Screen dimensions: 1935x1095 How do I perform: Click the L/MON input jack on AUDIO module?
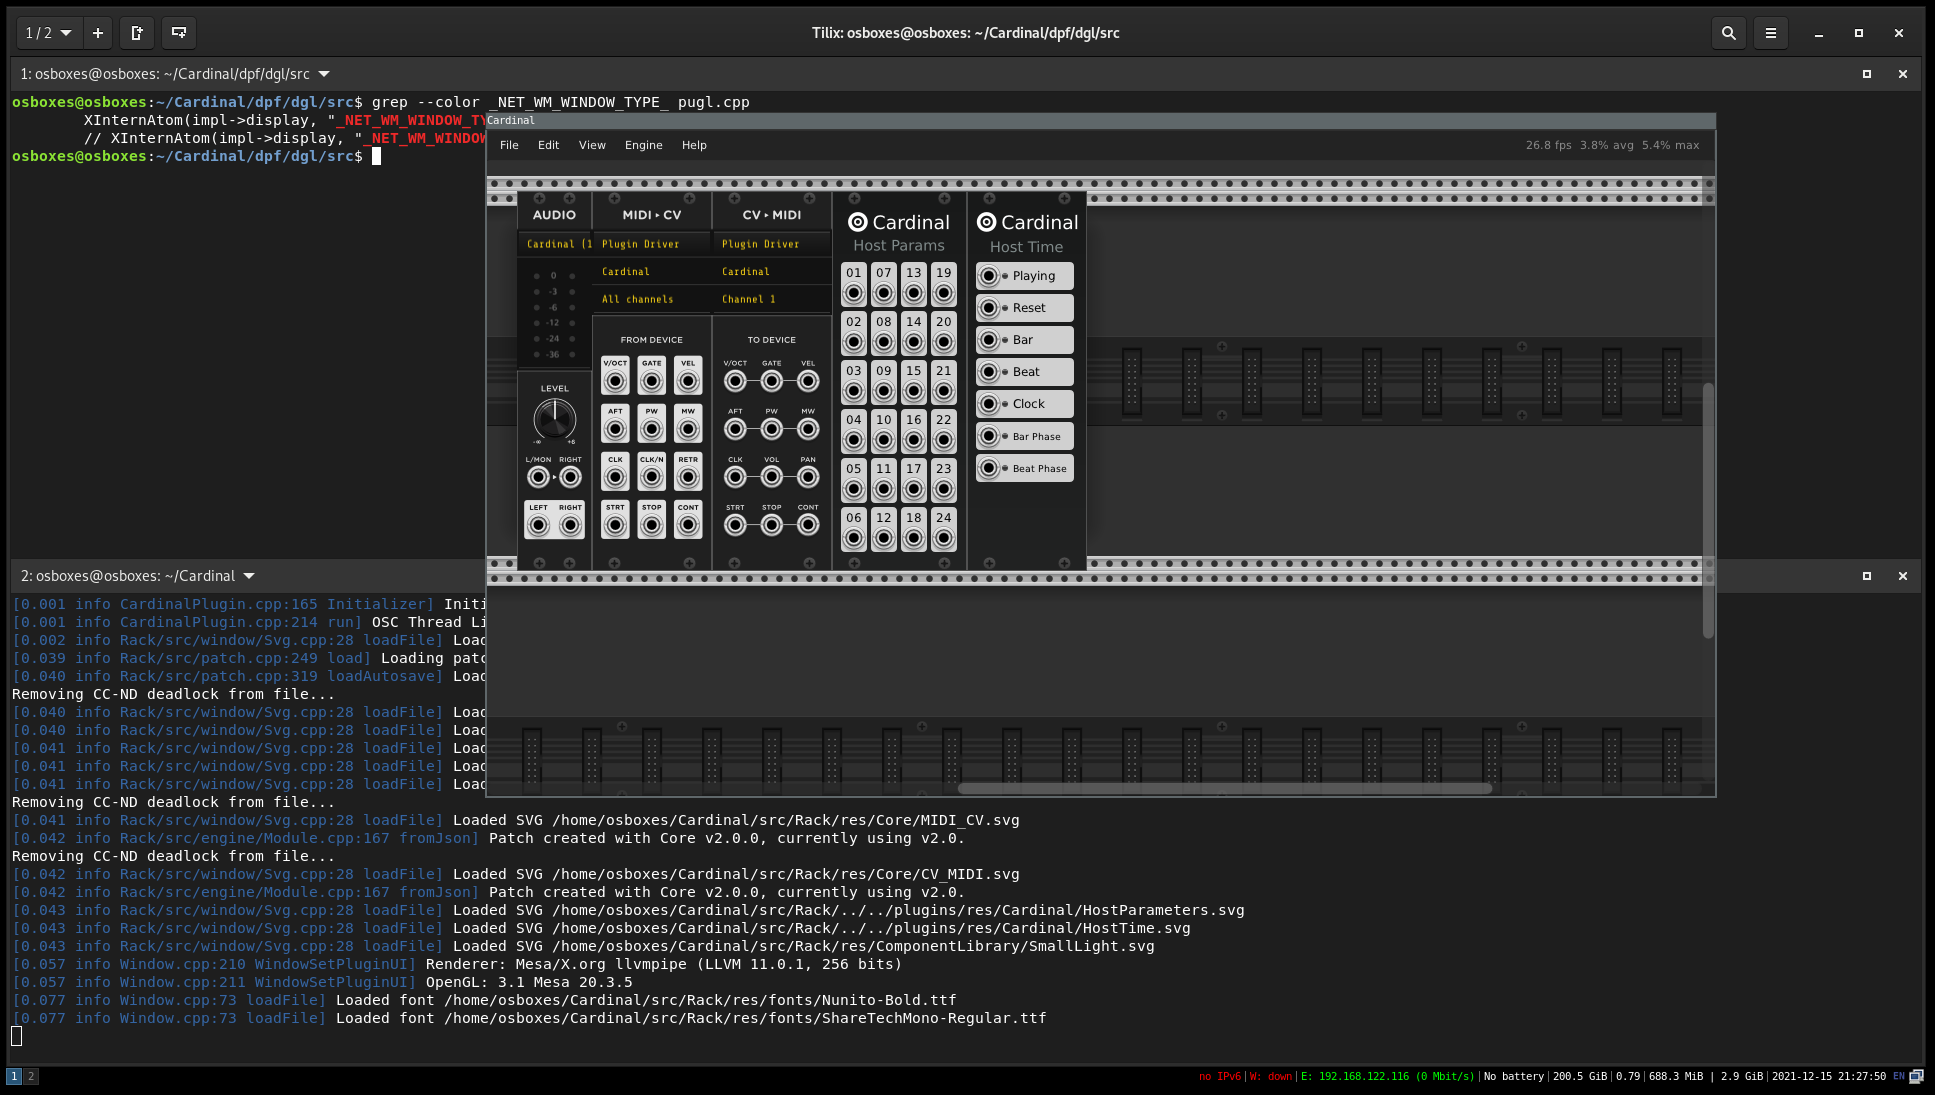(538, 477)
